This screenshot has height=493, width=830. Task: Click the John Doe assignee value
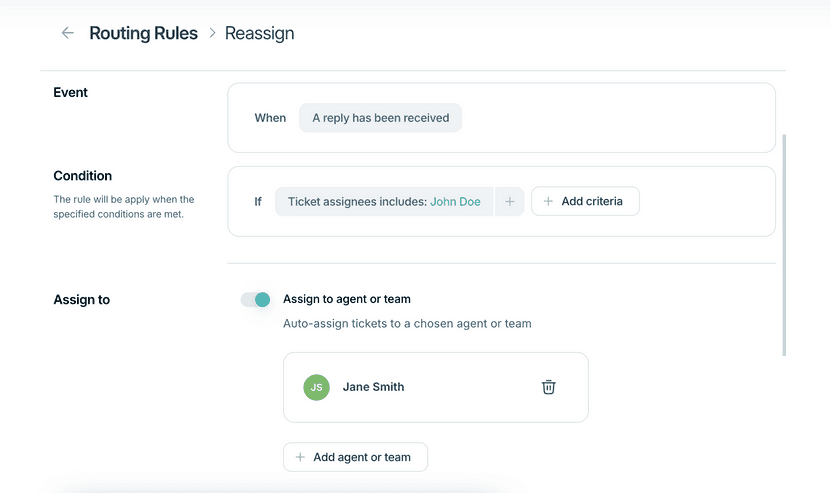click(455, 202)
